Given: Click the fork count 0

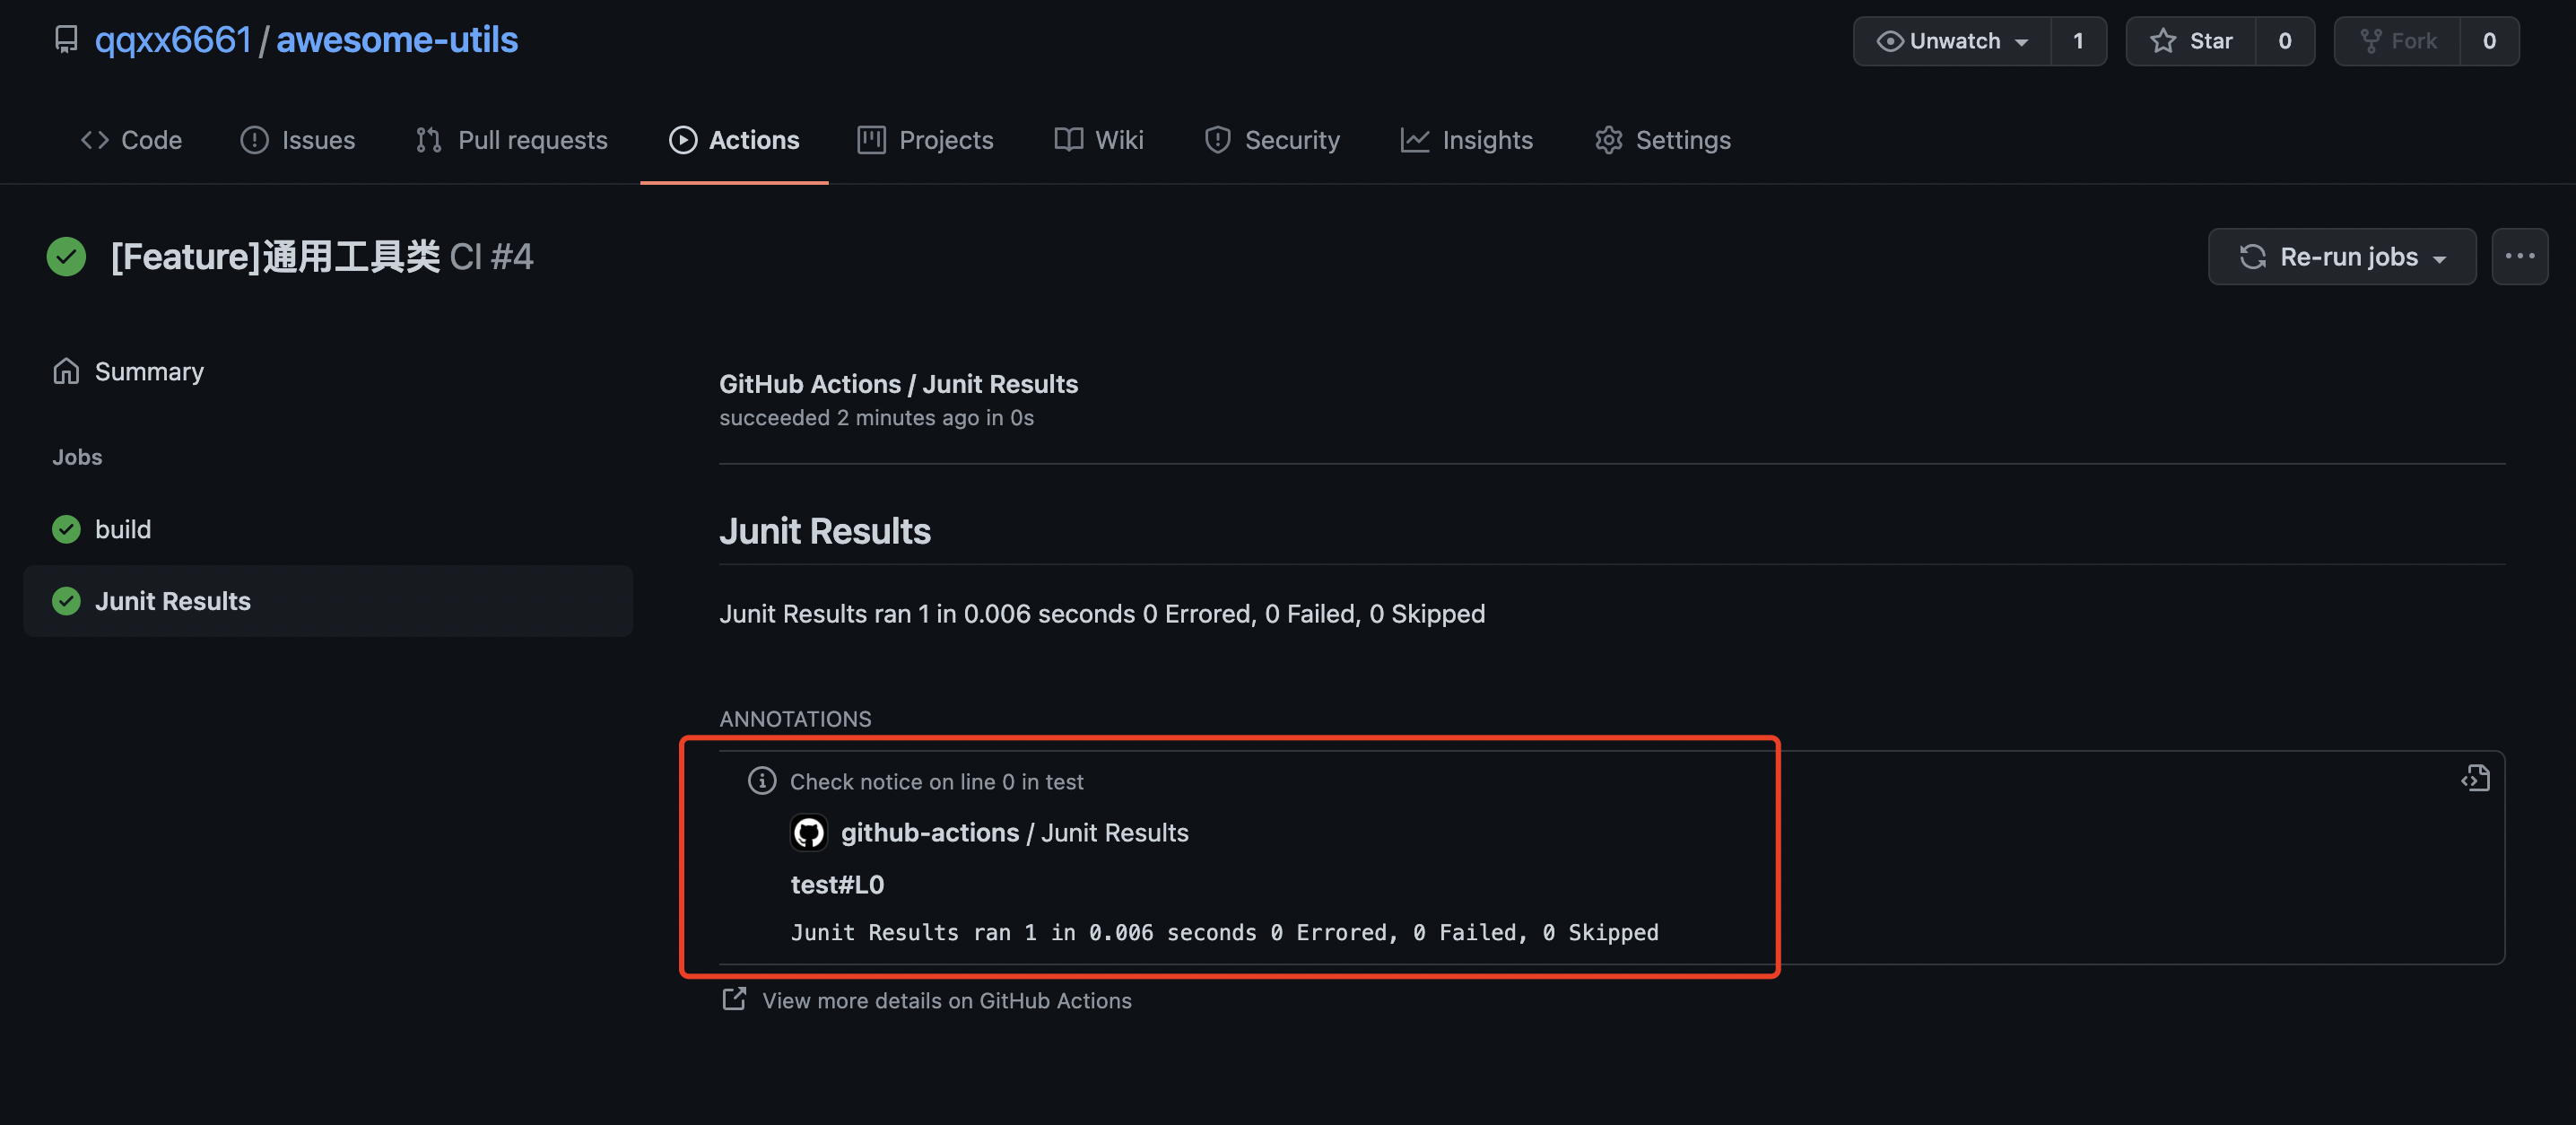Looking at the screenshot, I should tap(2489, 41).
